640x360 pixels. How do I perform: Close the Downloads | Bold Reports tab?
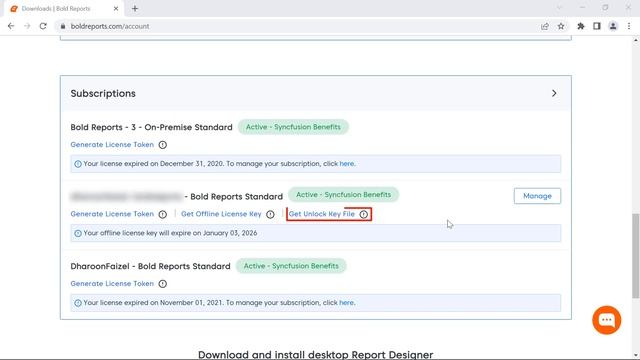[x=116, y=9]
